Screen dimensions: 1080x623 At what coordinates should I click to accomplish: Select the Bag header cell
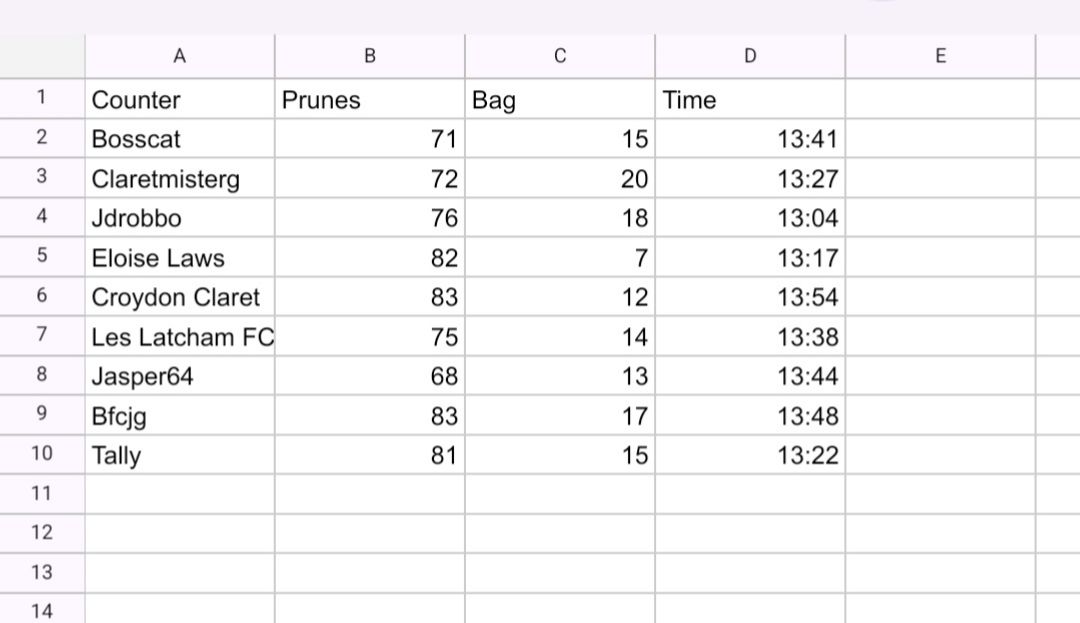click(560, 100)
